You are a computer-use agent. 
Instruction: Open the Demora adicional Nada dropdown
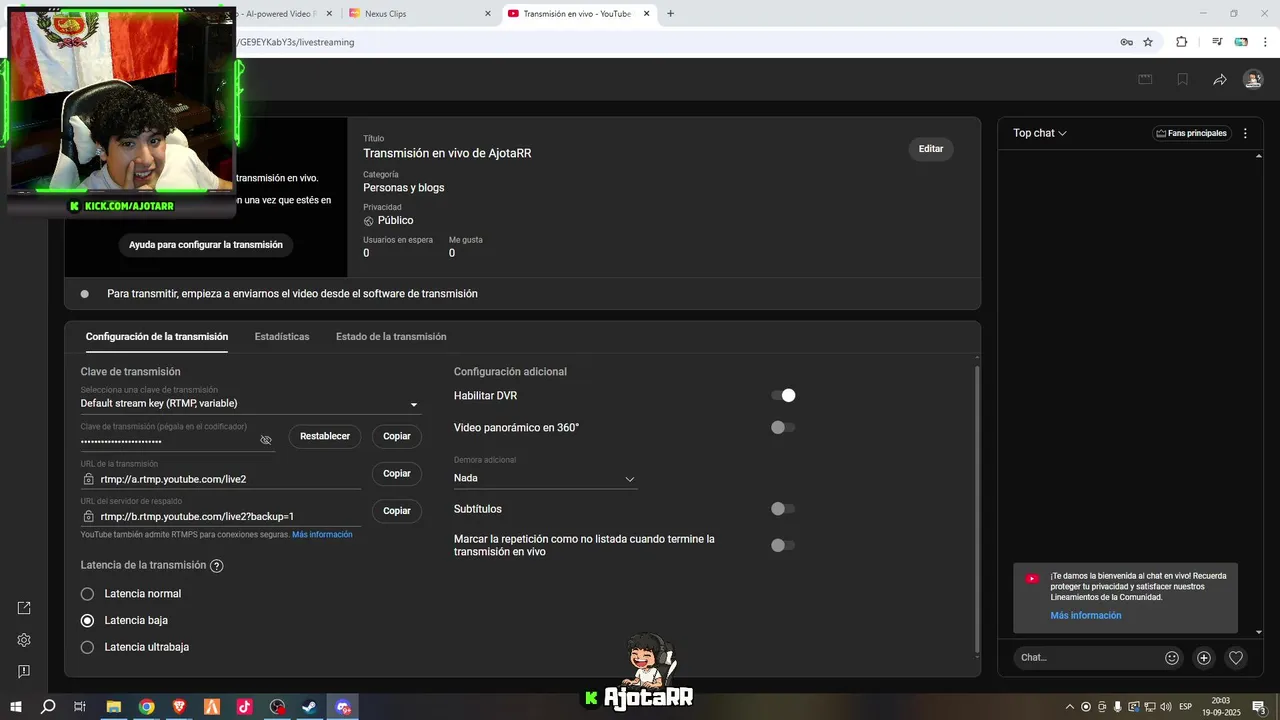tap(545, 478)
